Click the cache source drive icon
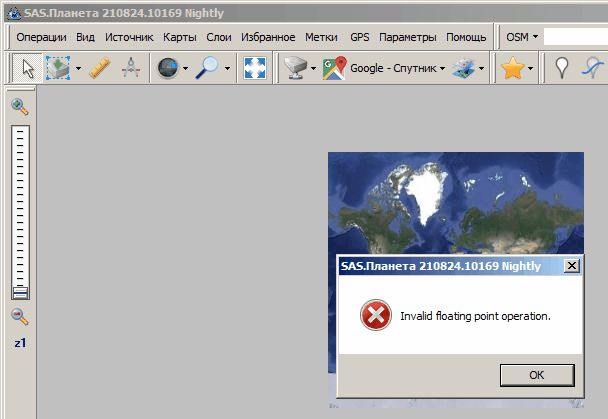Viewport: 608px width, 419px height. coord(296,69)
